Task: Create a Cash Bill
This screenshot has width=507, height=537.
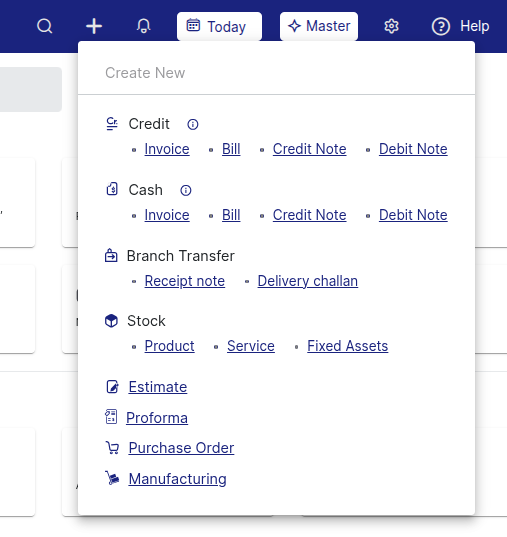Action: point(231,215)
